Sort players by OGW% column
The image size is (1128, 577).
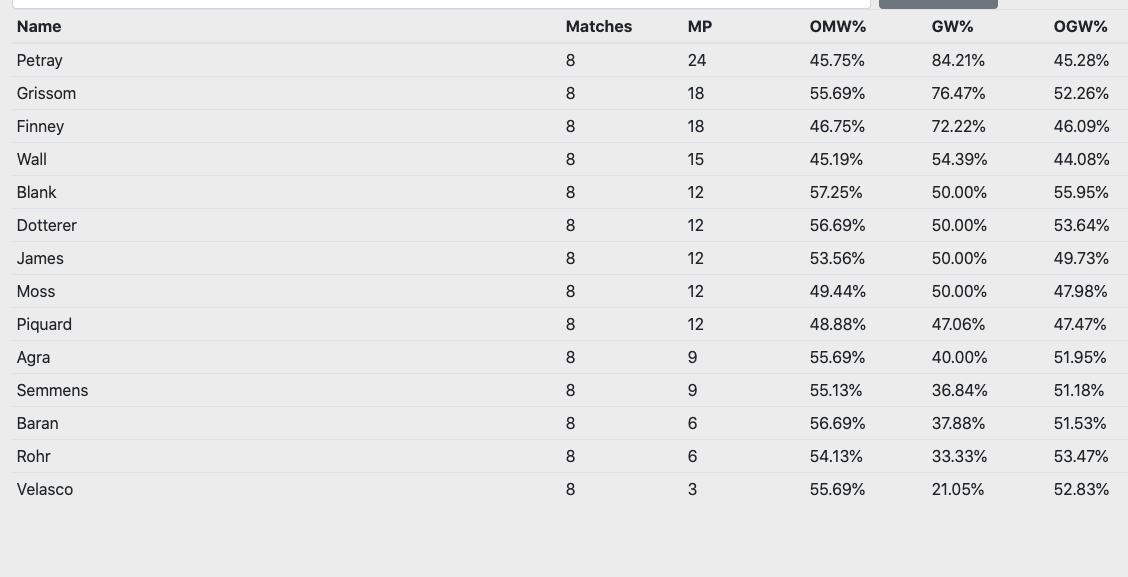tap(1080, 26)
